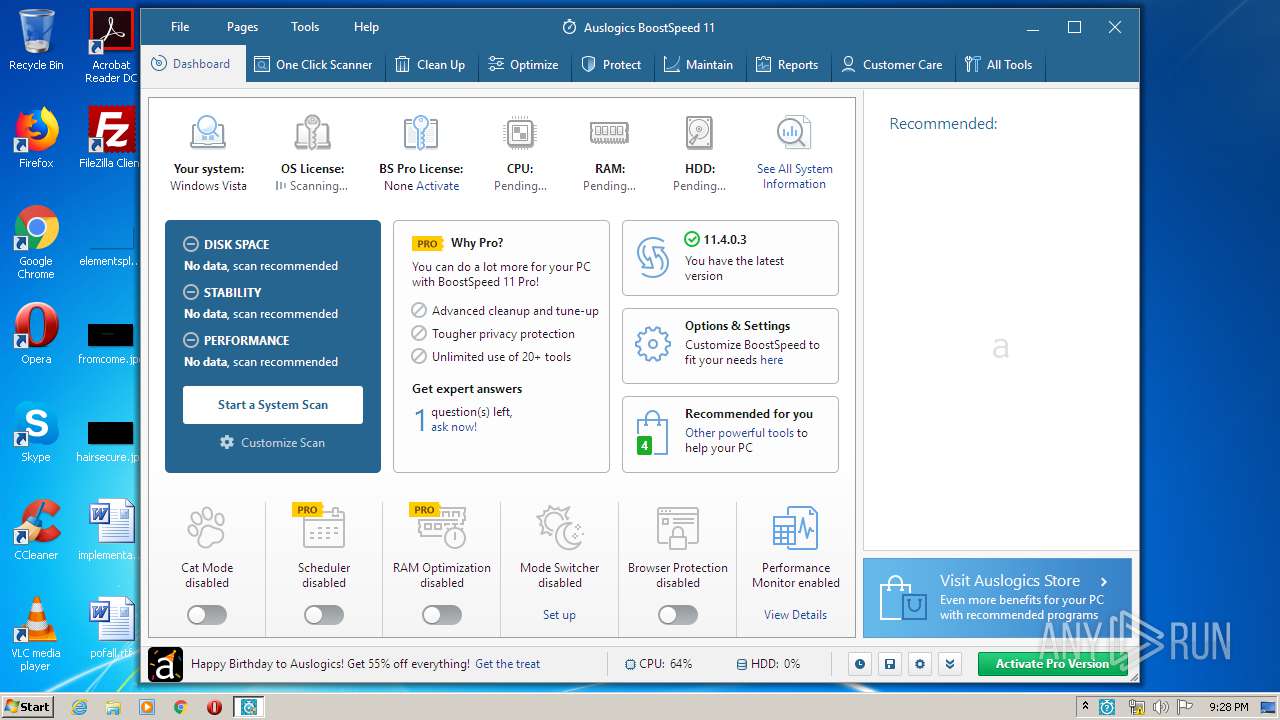This screenshot has width=1280, height=720.
Task: Select the FileZilla Client desktop icon
Action: point(111,138)
